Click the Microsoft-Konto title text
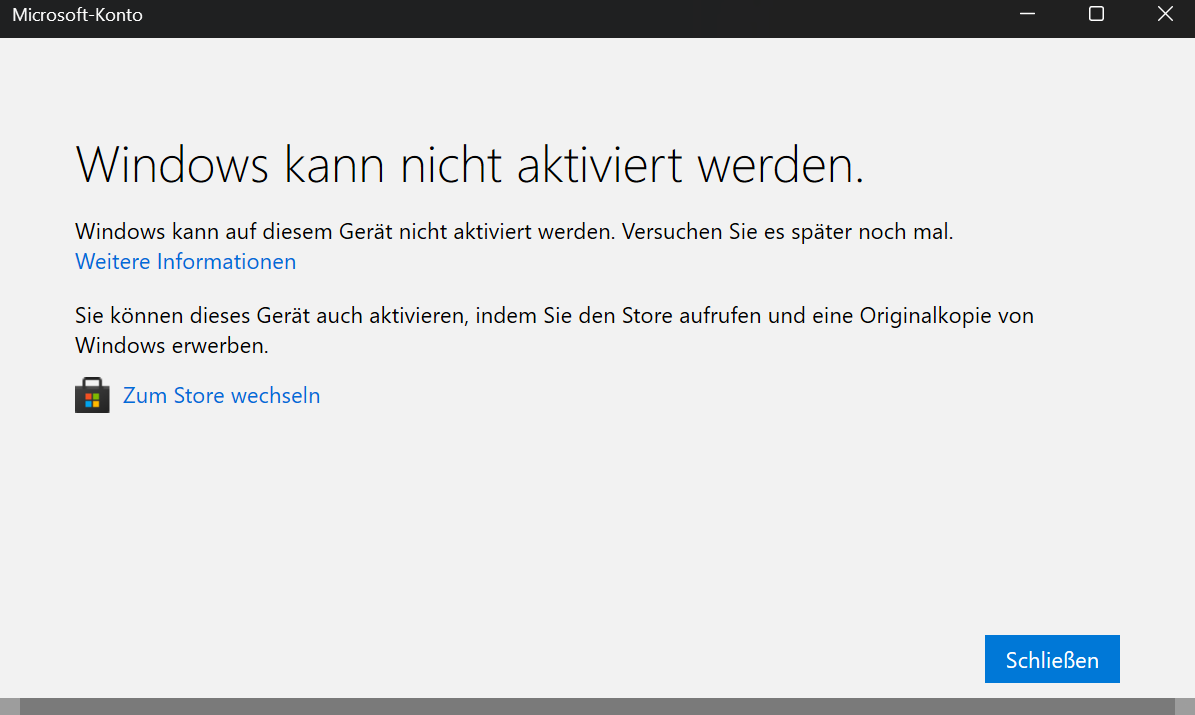 pyautogui.click(x=77, y=15)
